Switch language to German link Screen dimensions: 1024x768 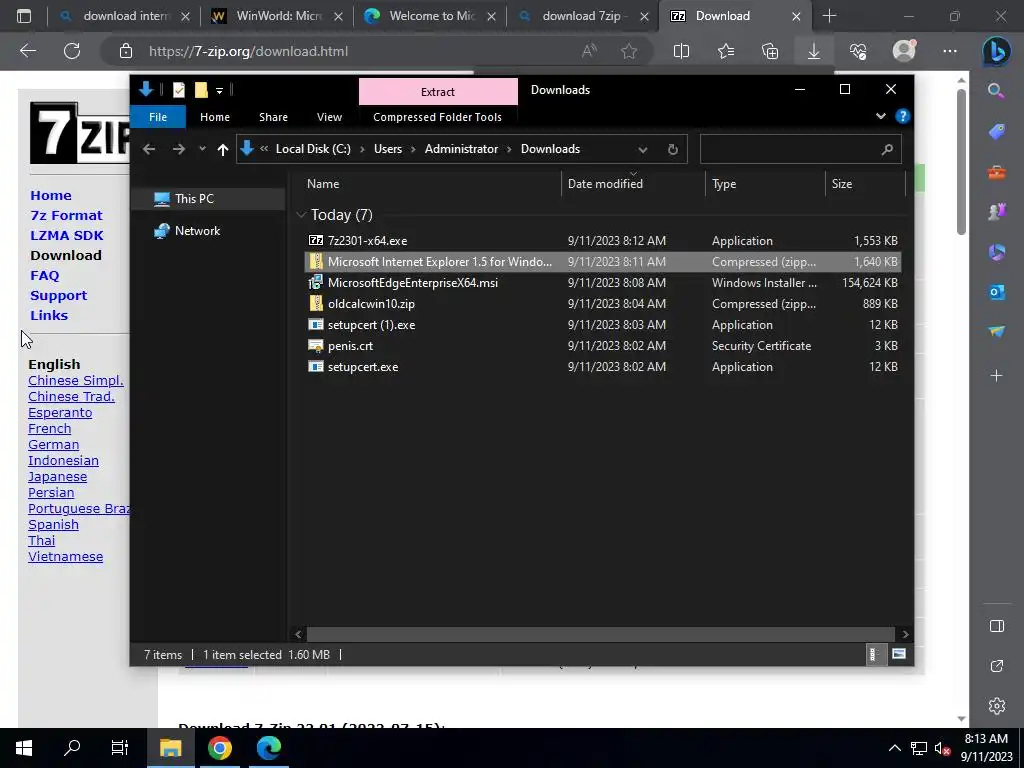point(54,445)
